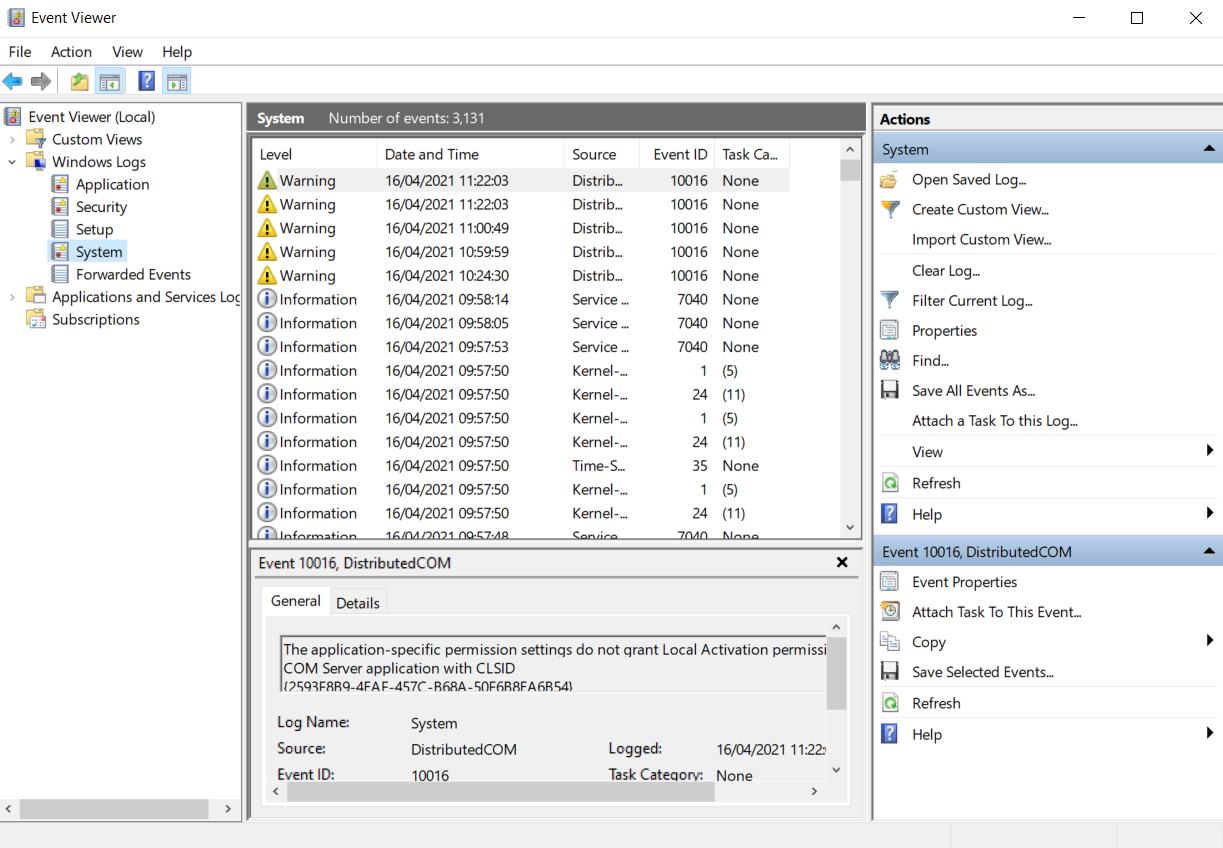Select the Create Custom View funnel icon

[x=889, y=209]
